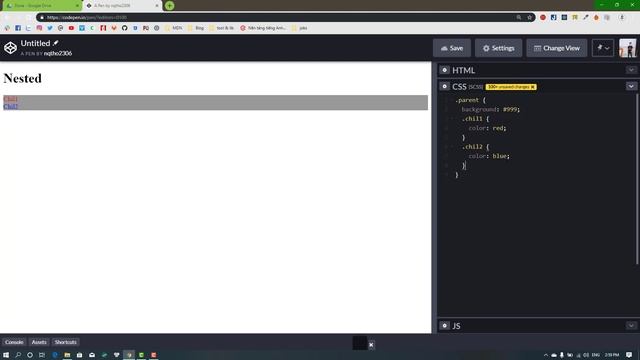Screen dimensions: 640x360
Task: Open the CSS editor settings gear
Action: click(444, 86)
